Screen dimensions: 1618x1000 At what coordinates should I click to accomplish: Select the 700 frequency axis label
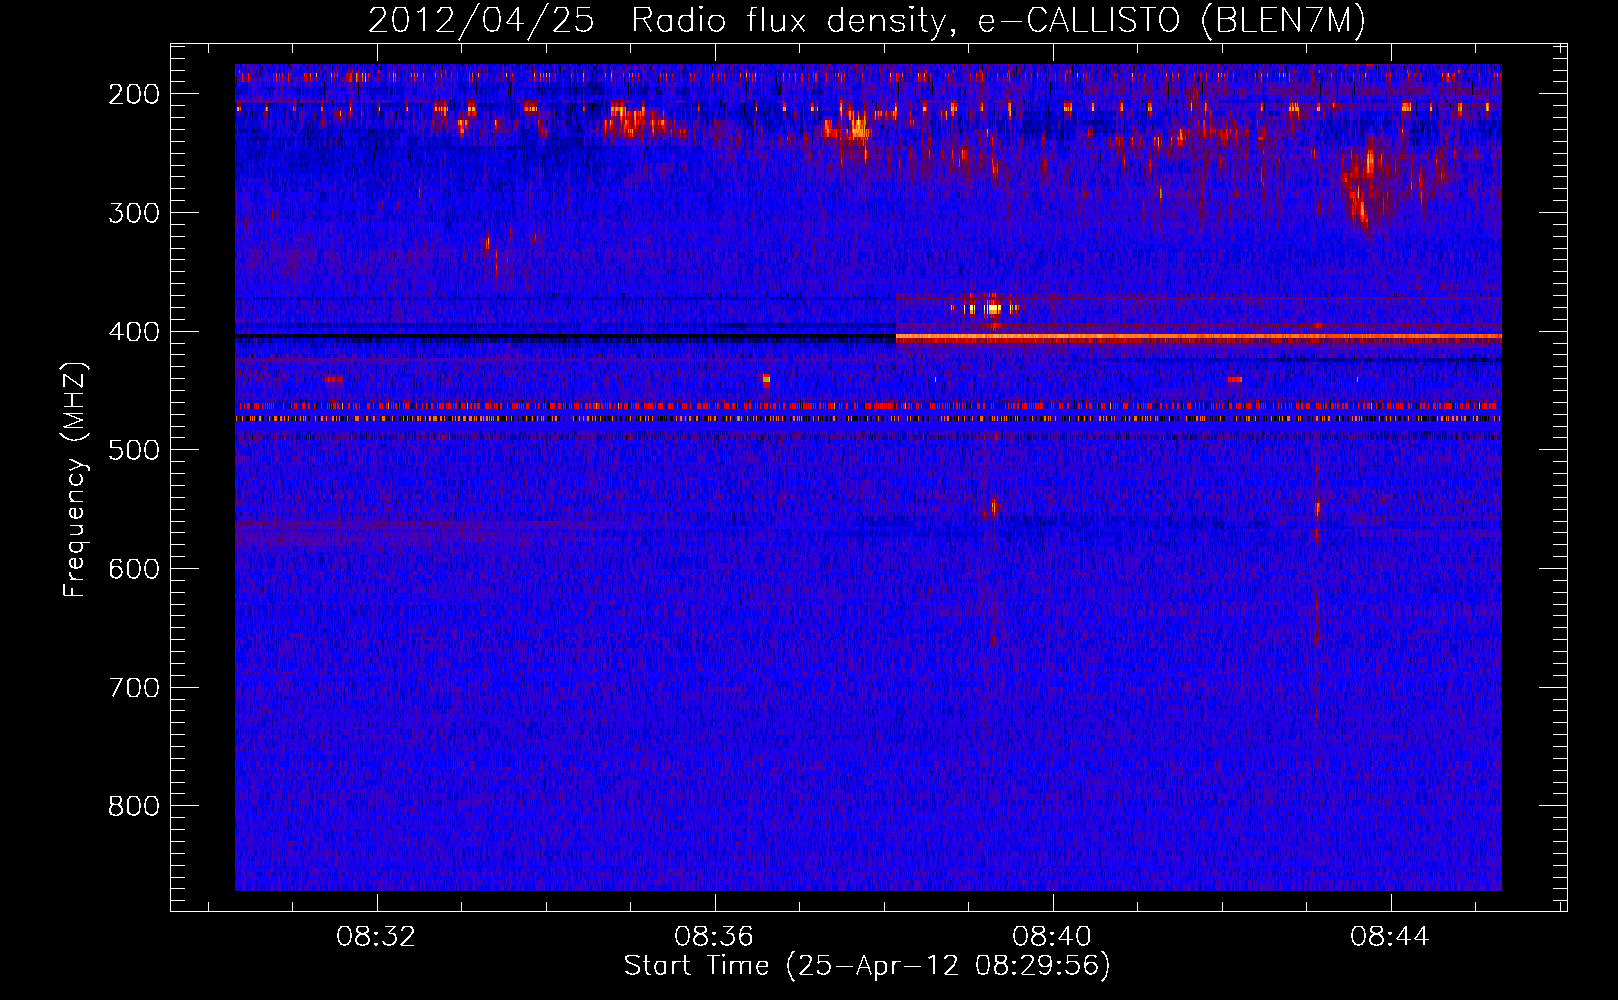134,688
